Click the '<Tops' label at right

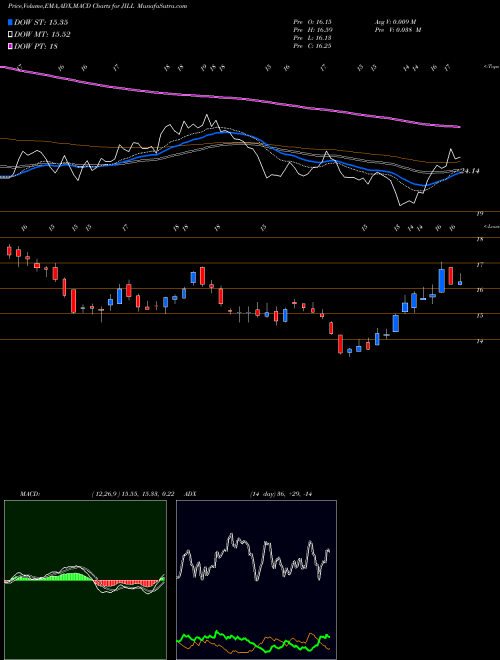click(491, 67)
